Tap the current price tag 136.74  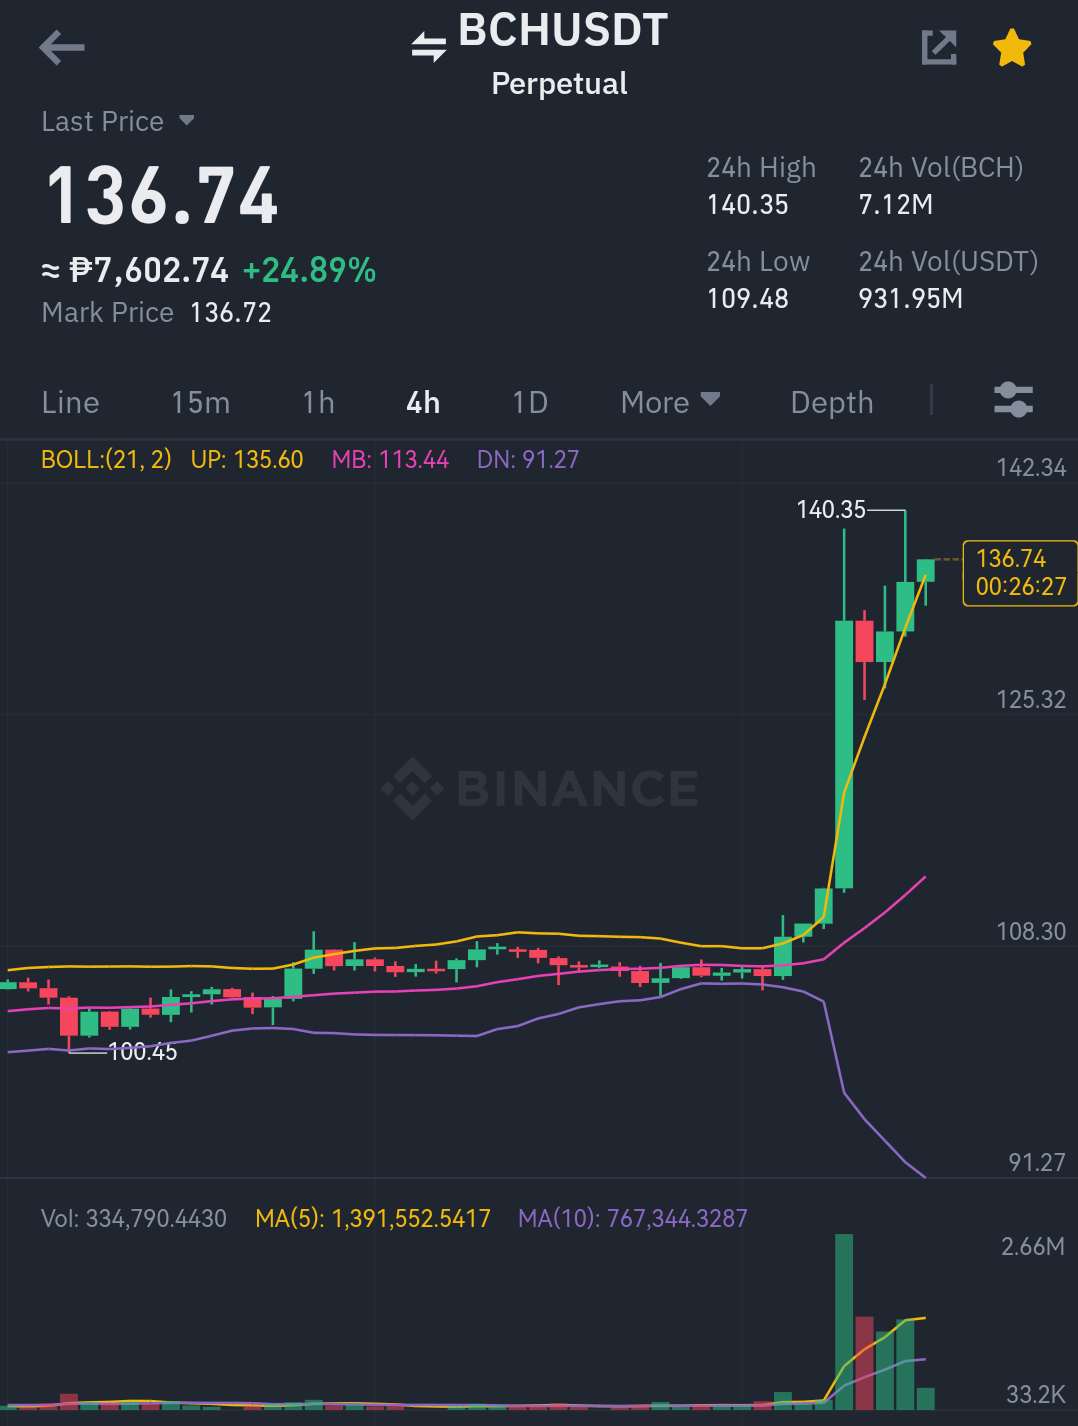[x=1020, y=573]
